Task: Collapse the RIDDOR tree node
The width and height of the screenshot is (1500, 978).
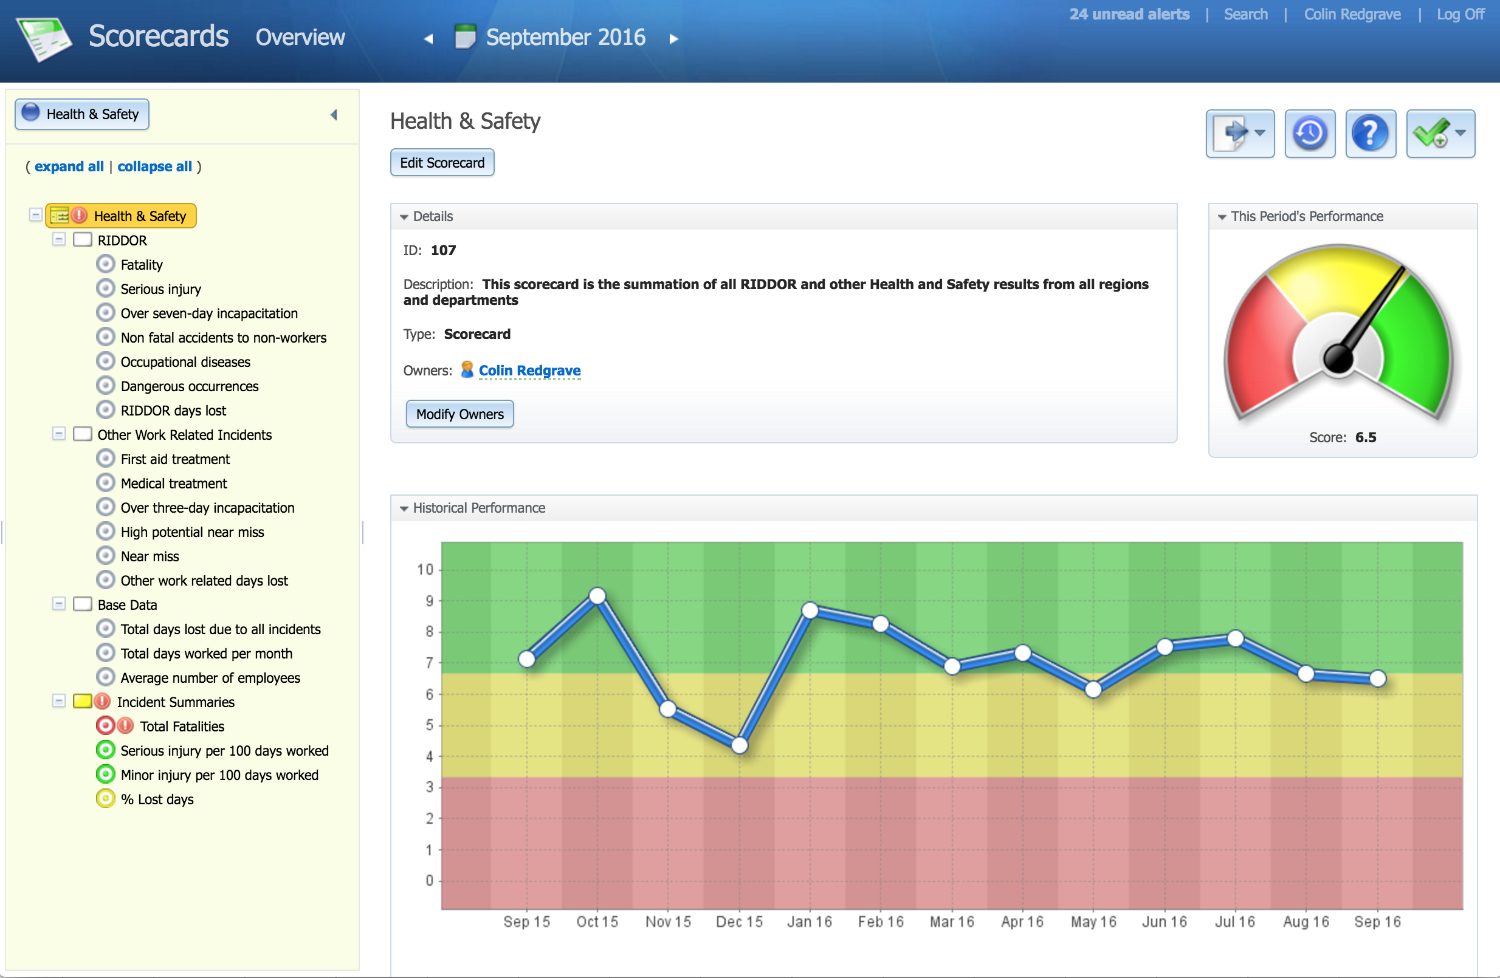Action: pos(59,240)
